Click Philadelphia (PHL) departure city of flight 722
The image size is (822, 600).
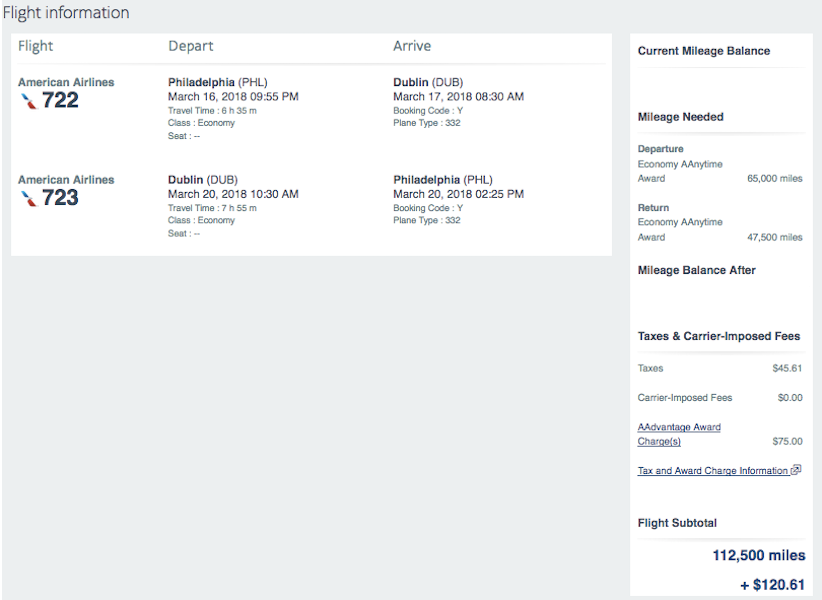click(217, 82)
